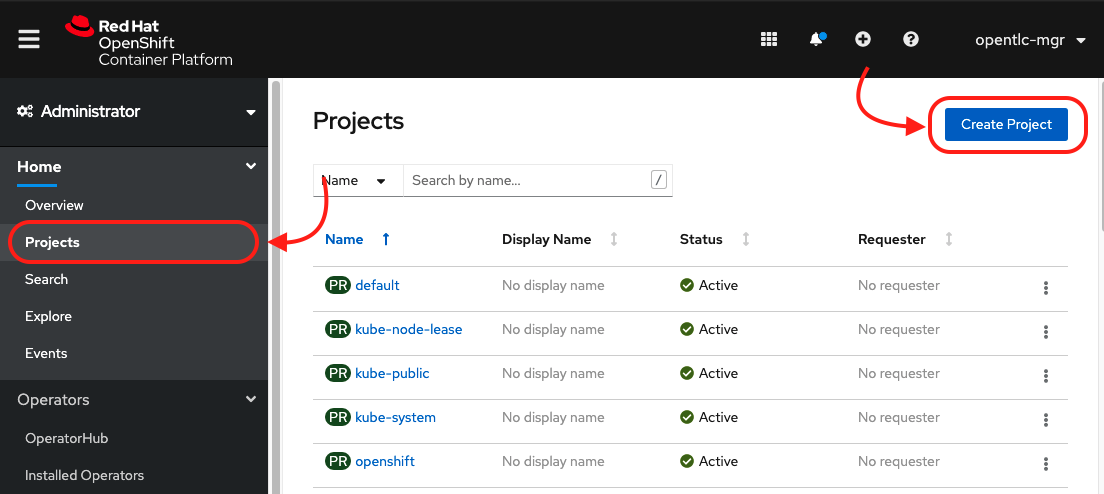The image size is (1104, 494).
Task: Open kebab menu for kube-public project
Action: coord(1045,375)
